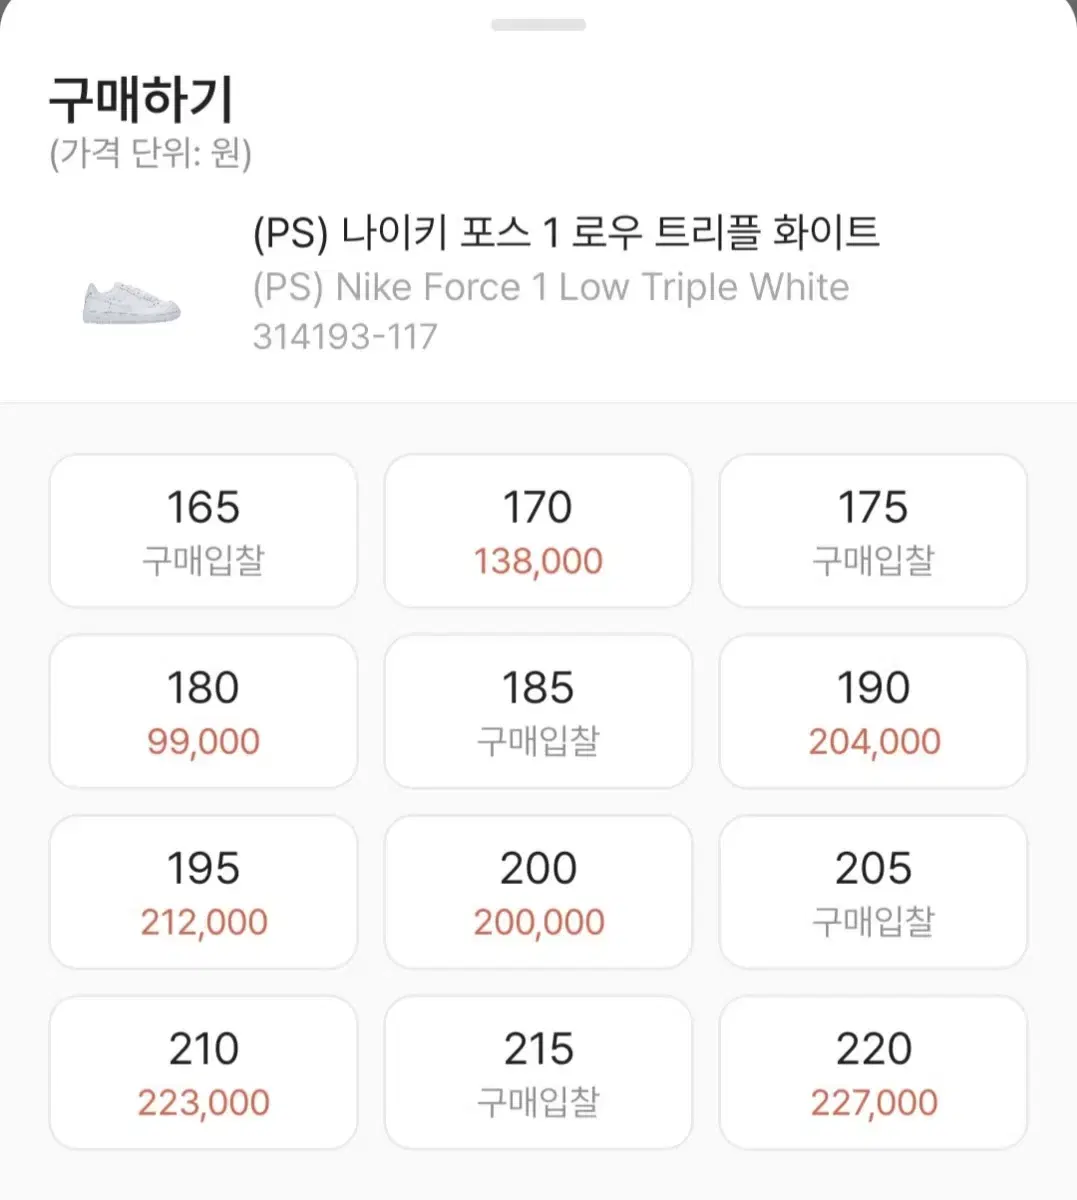This screenshot has height=1200, width=1077.
Task: Select size 175 purchase bid option
Action: click(873, 531)
